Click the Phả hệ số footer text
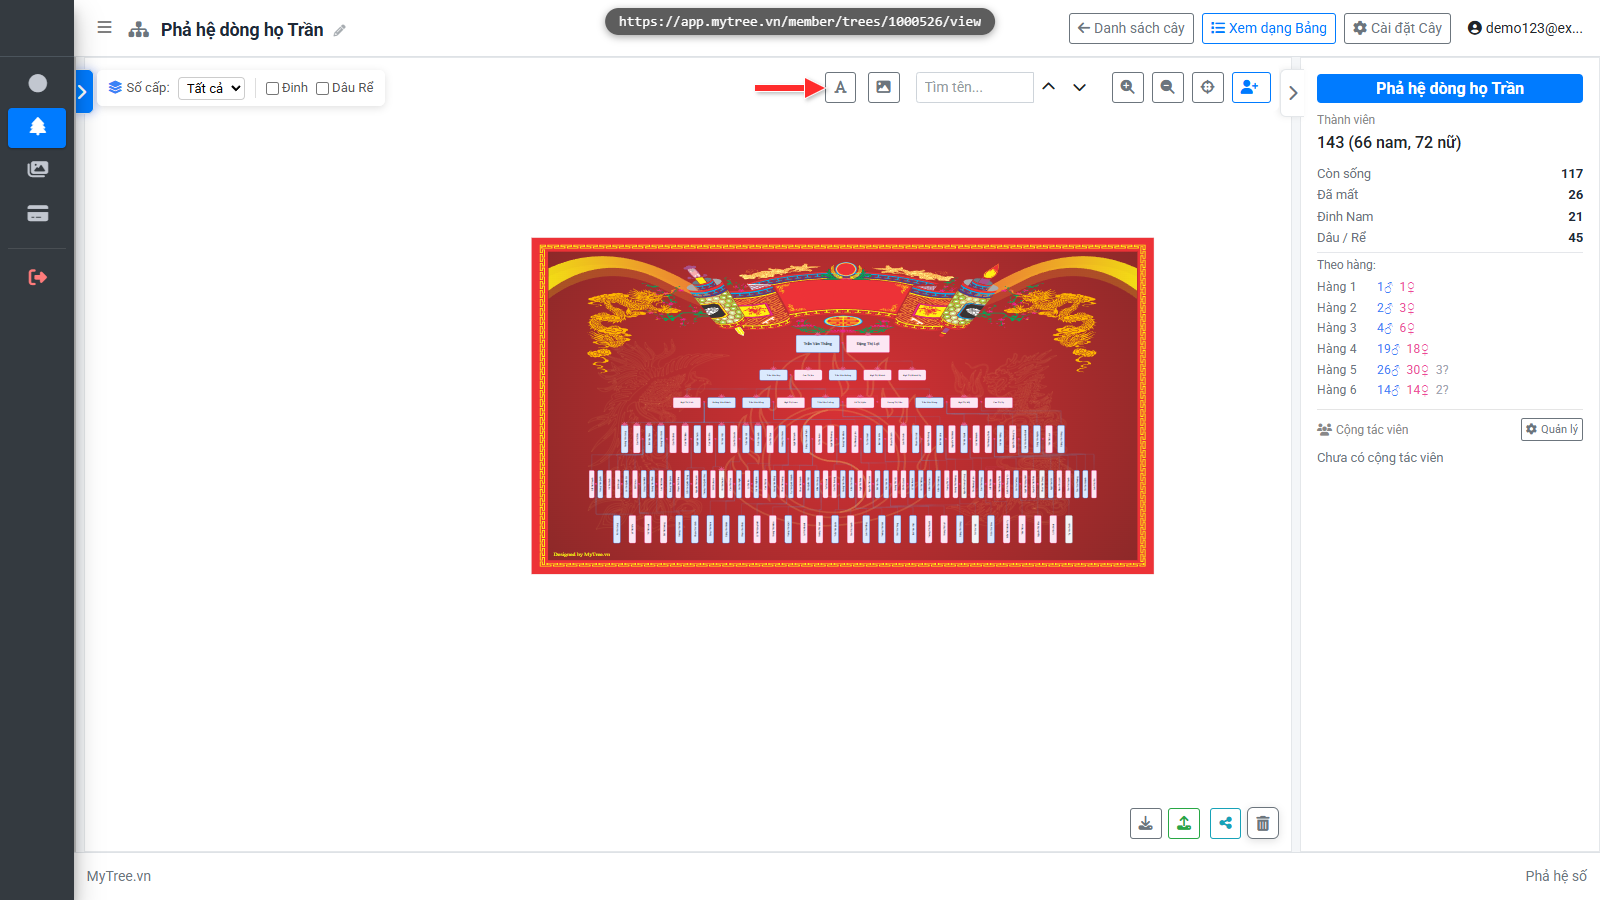The width and height of the screenshot is (1600, 900). coord(1556,876)
